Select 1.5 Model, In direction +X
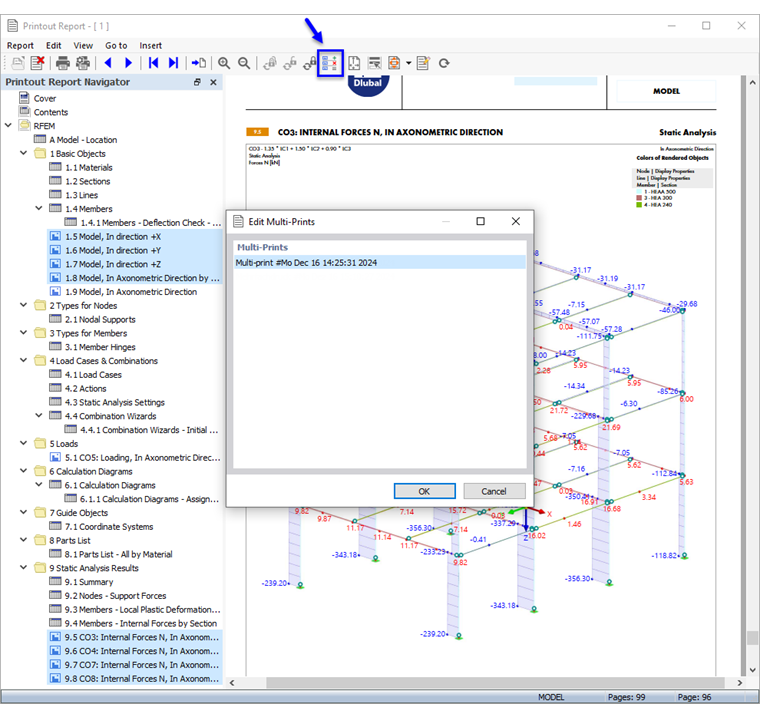This screenshot has width=760, height=718. [x=113, y=237]
